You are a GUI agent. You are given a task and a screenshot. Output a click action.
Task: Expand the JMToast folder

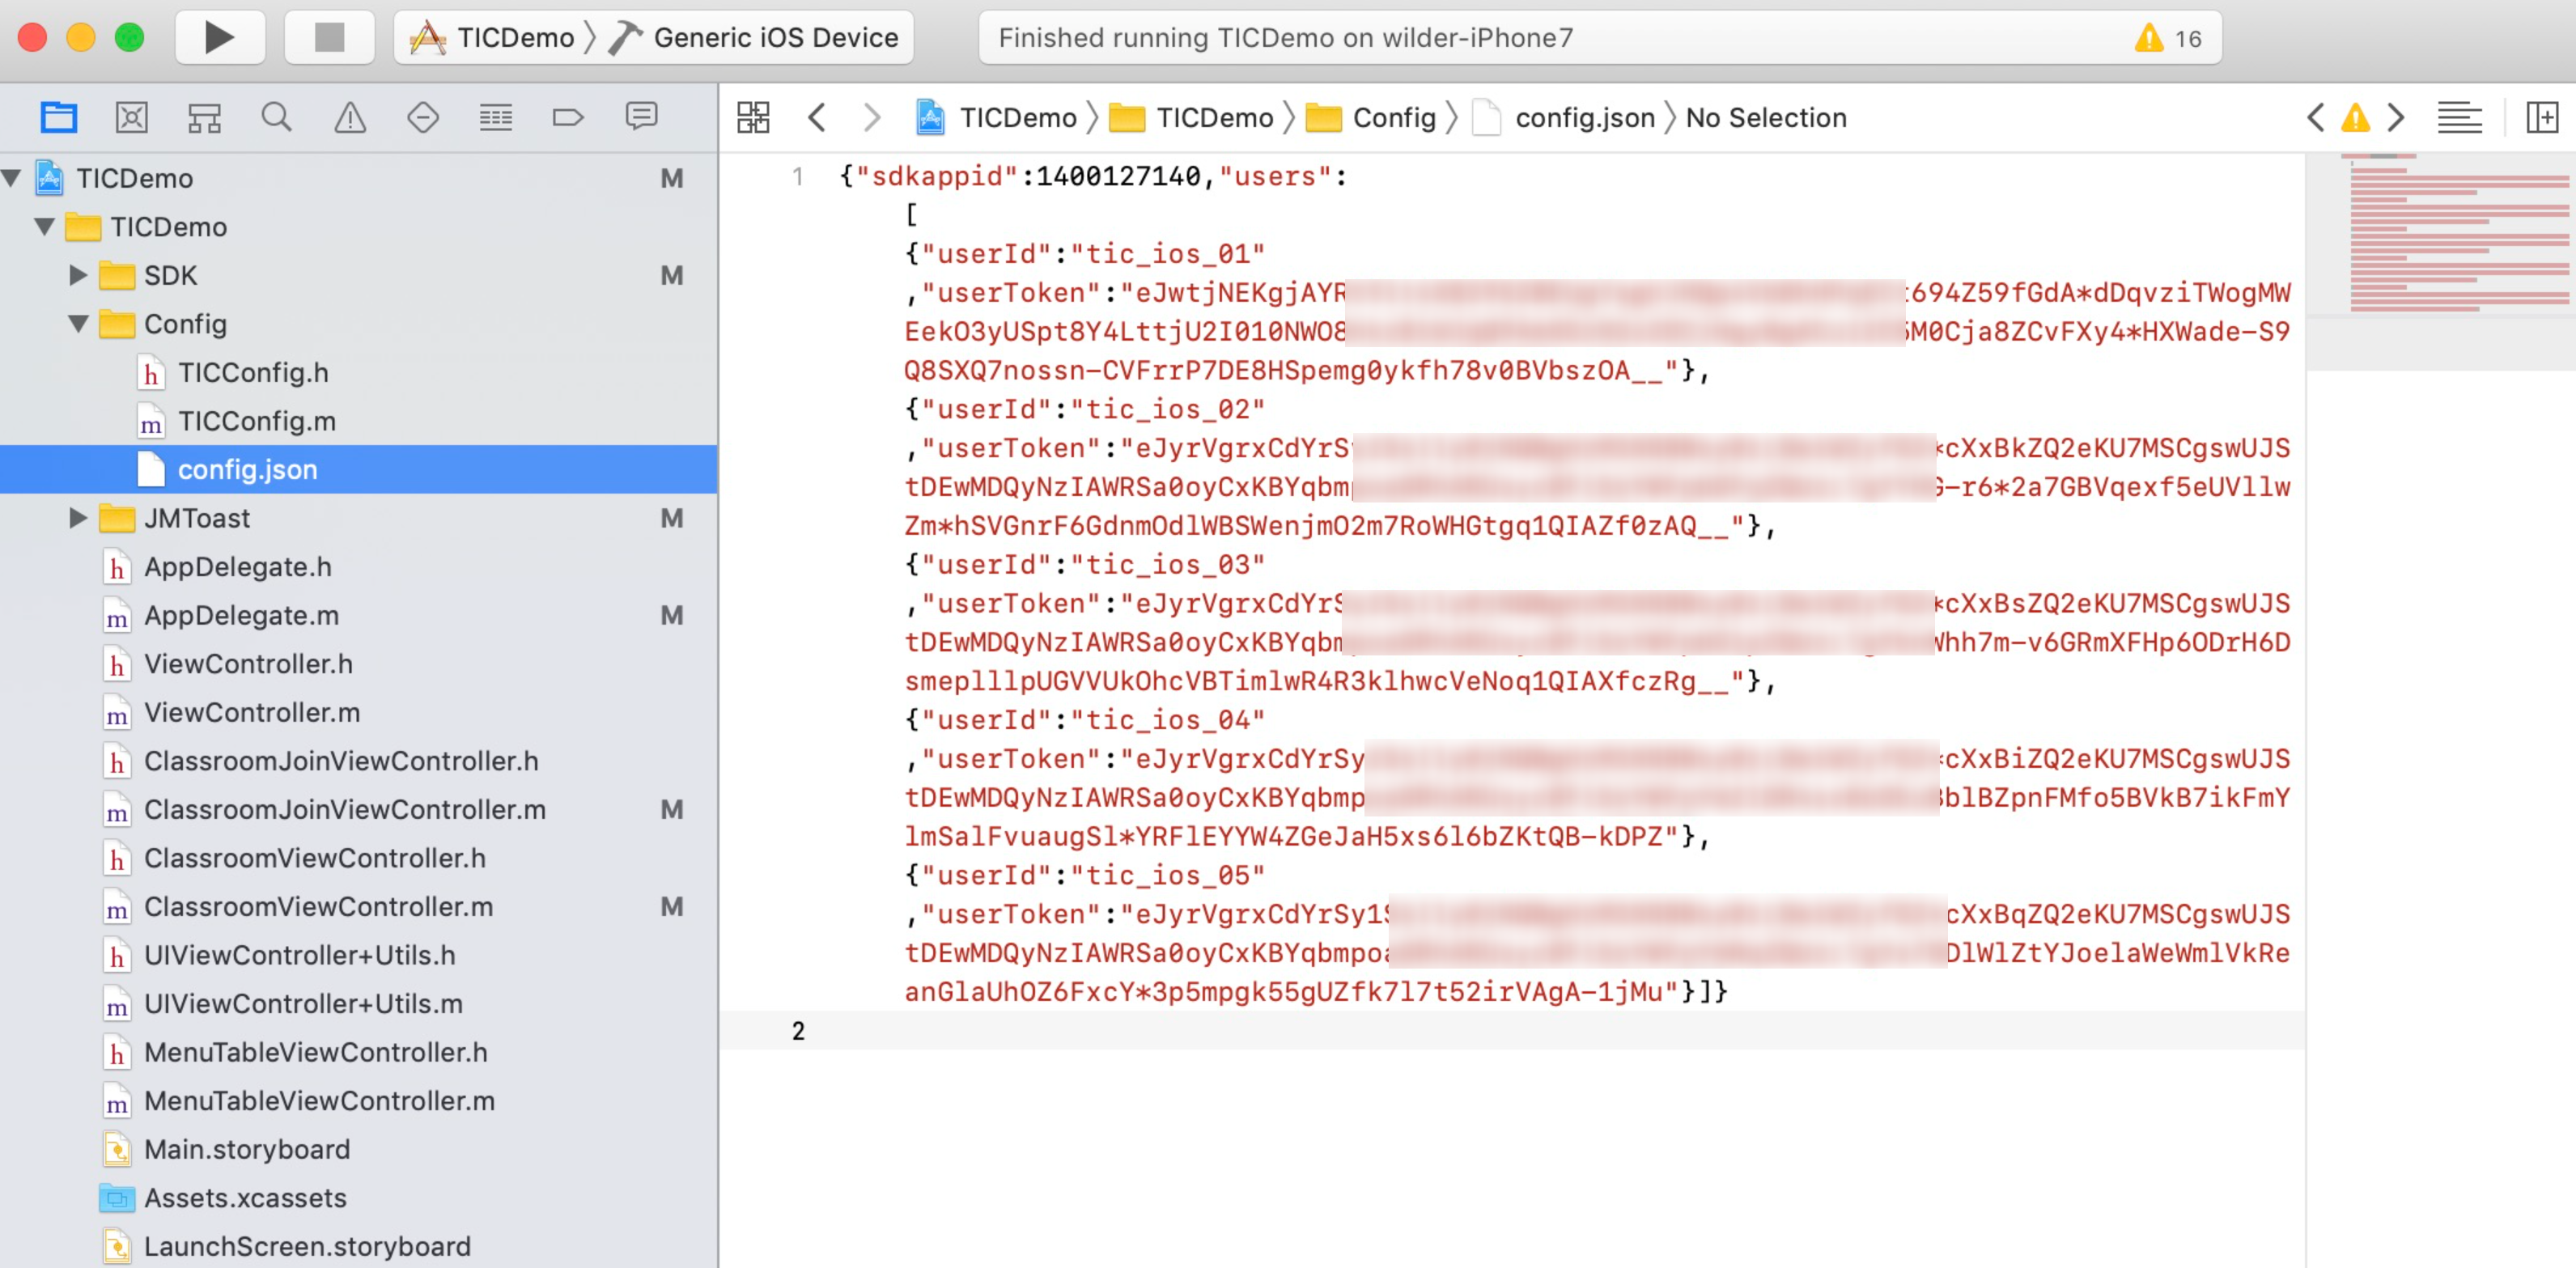(78, 518)
